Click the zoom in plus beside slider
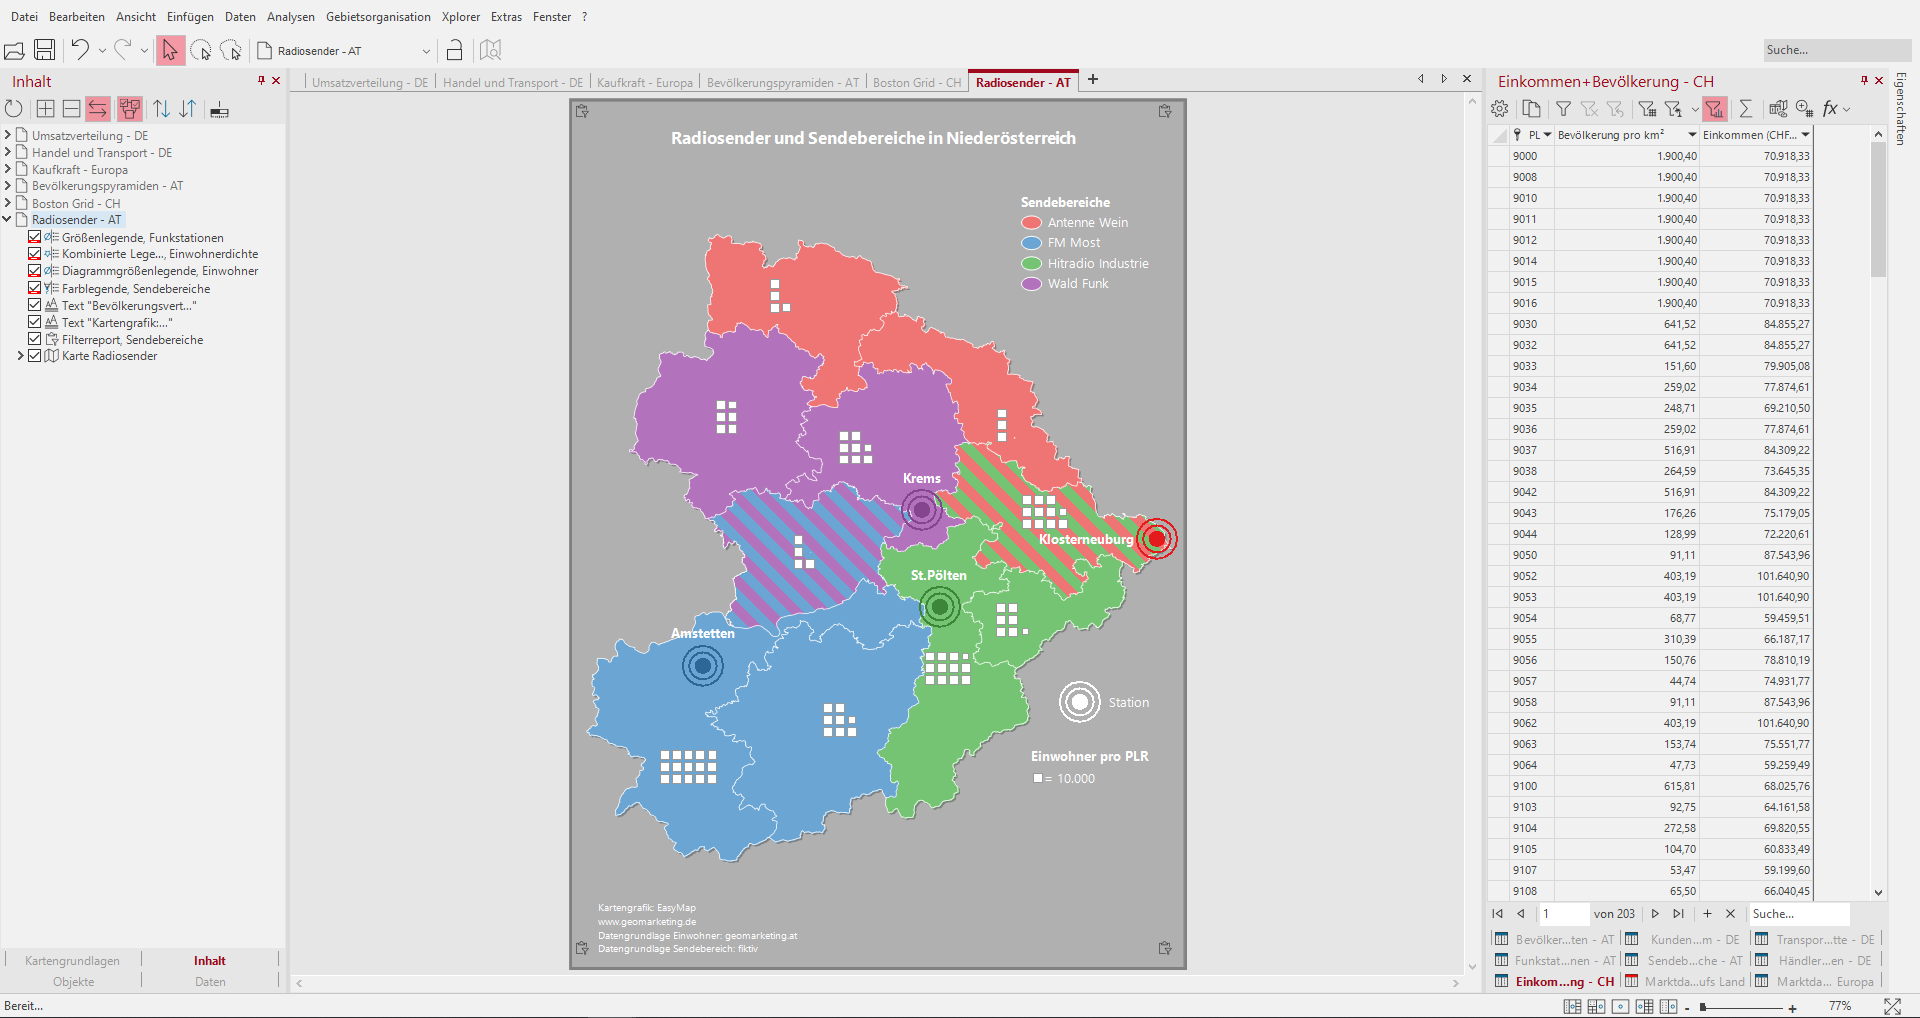 (1793, 1008)
